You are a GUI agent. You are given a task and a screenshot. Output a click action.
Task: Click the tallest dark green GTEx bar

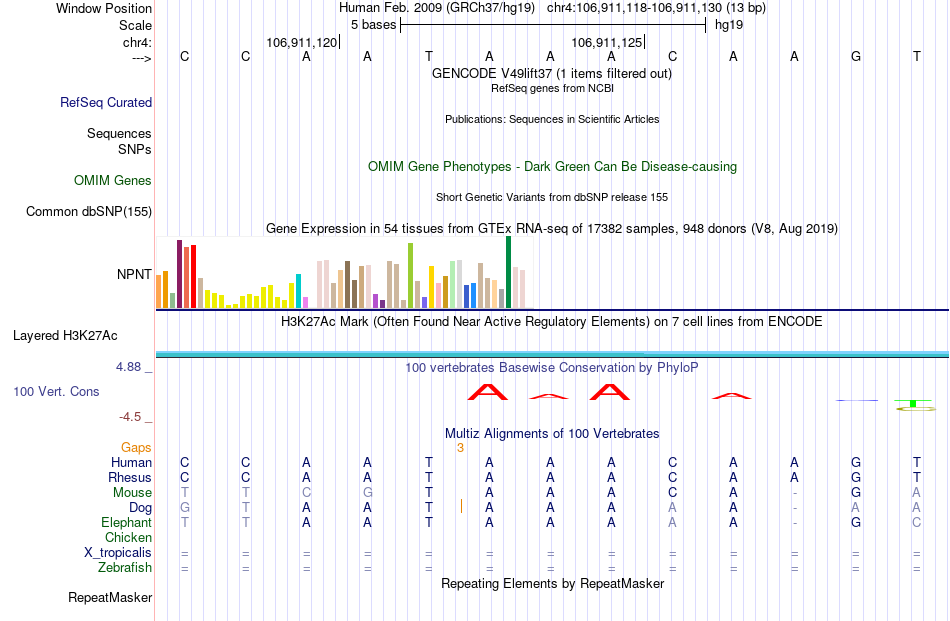pos(508,272)
